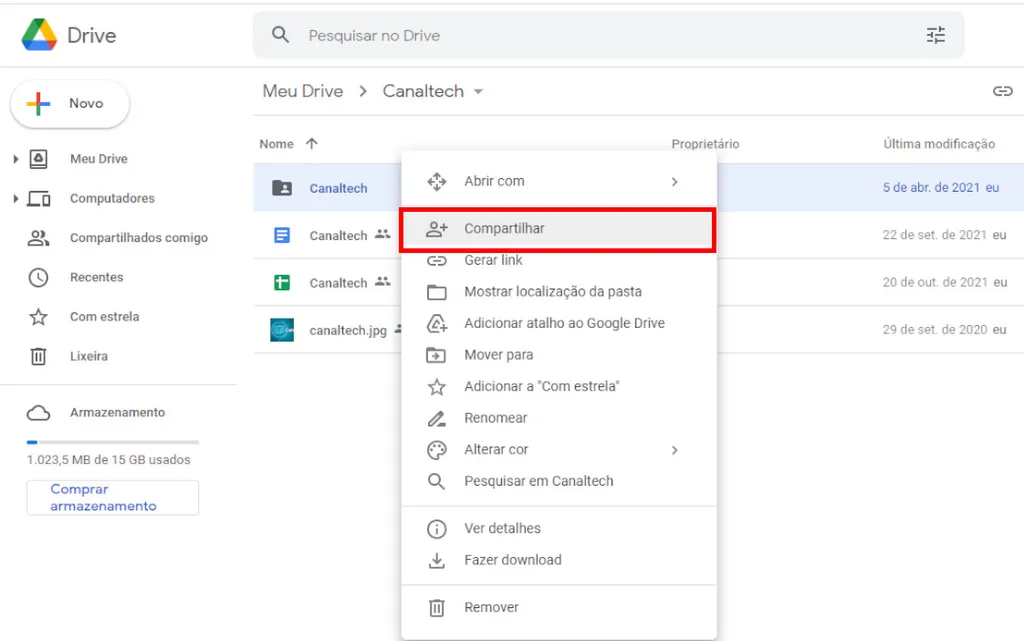
Task: Click the canaltech.jpg image thumbnail
Action: (x=282, y=330)
